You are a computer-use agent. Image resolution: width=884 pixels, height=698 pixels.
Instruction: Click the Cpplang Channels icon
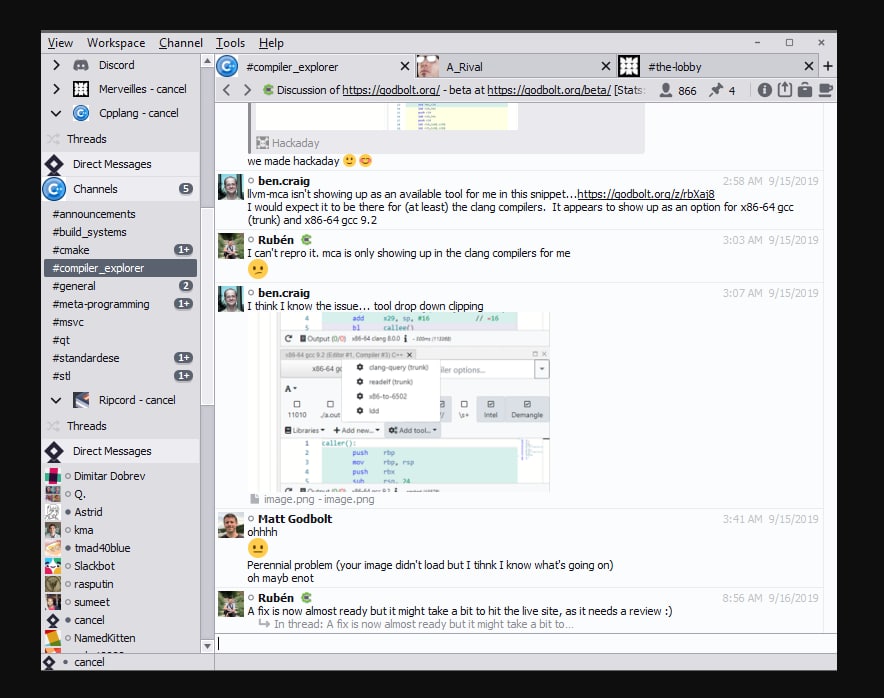click(54, 189)
